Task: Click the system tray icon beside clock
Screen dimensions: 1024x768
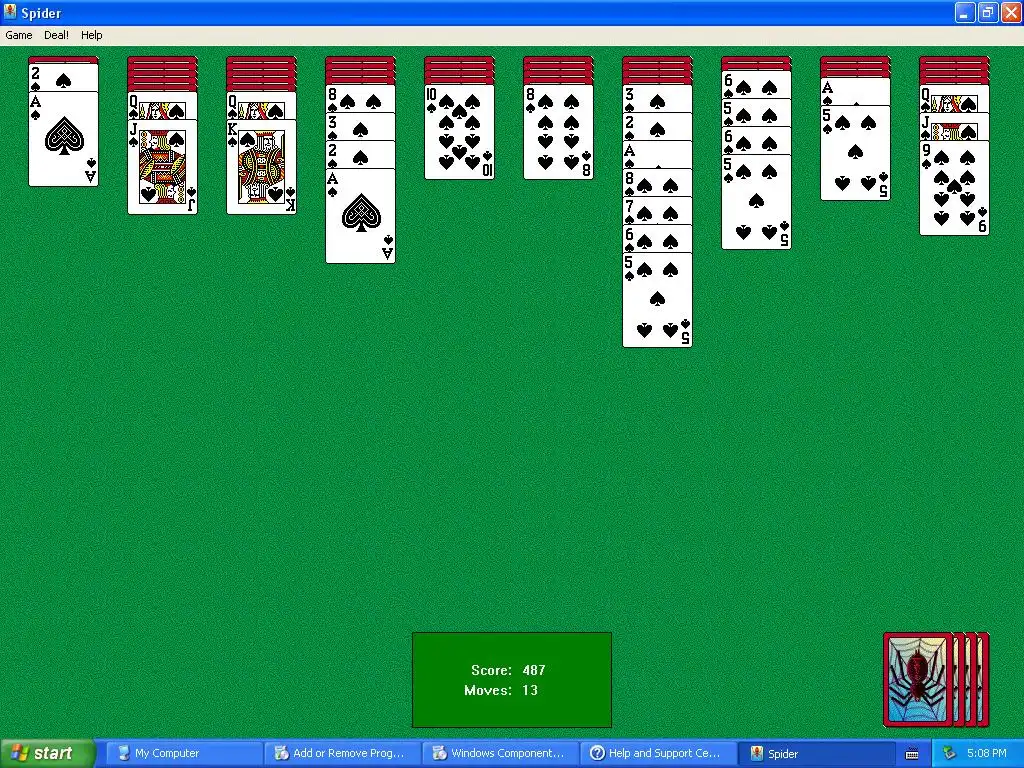Action: tap(950, 753)
